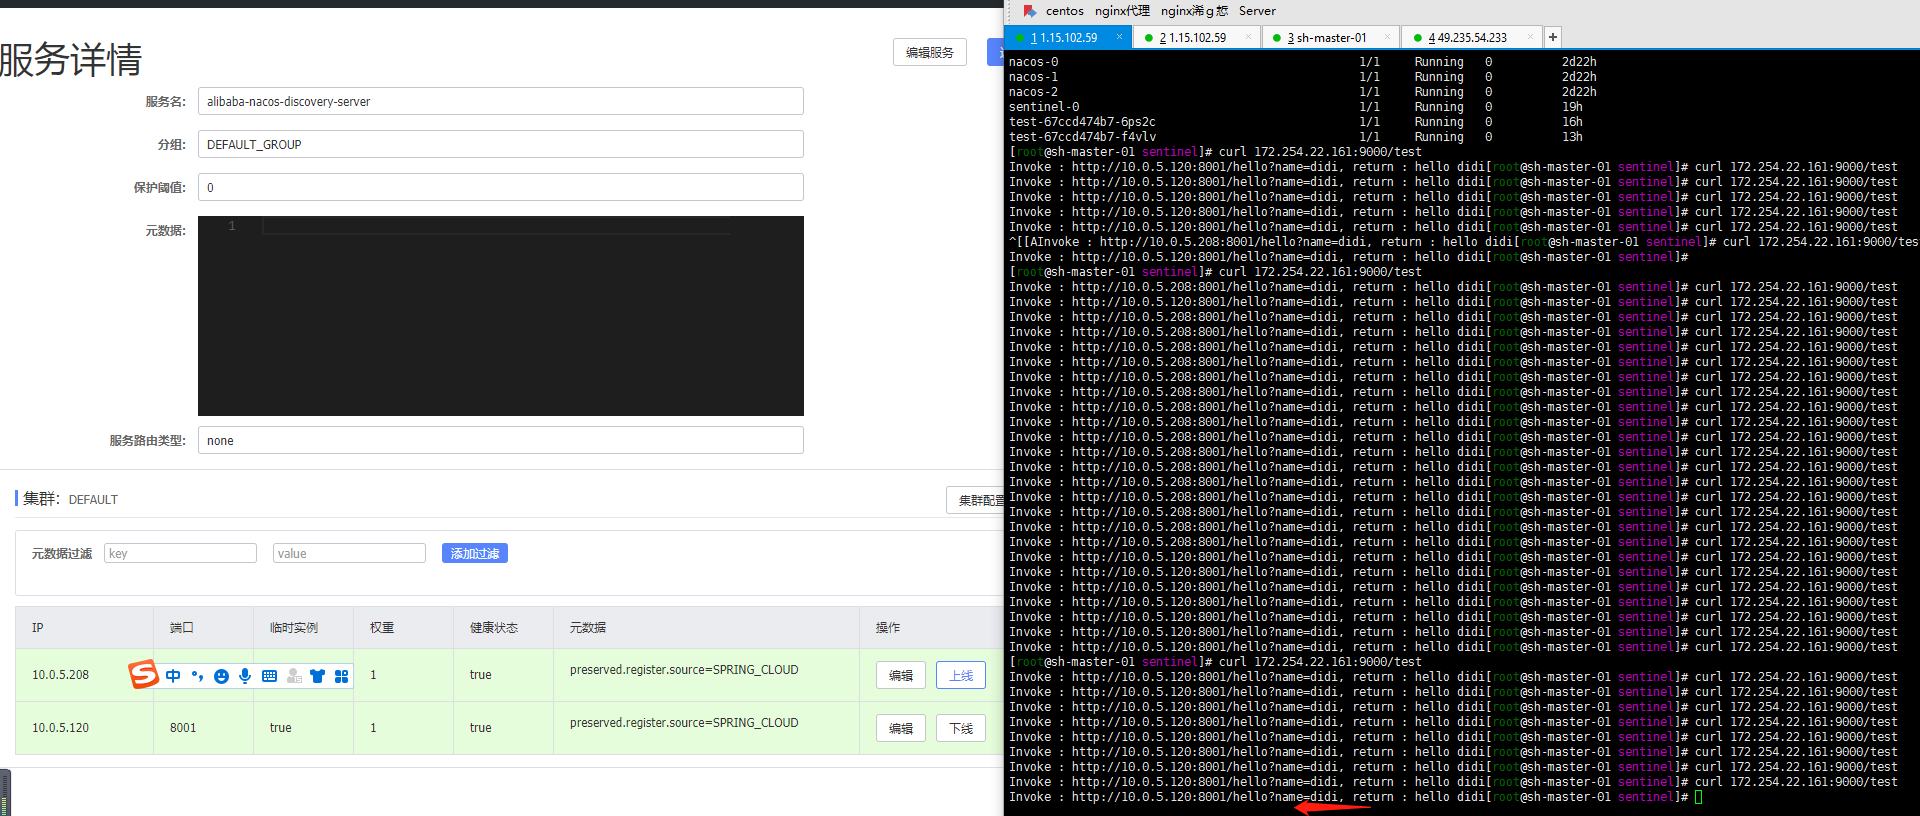The height and width of the screenshot is (816, 1920).
Task: Click into the 元数据 code editor
Action: [x=501, y=316]
